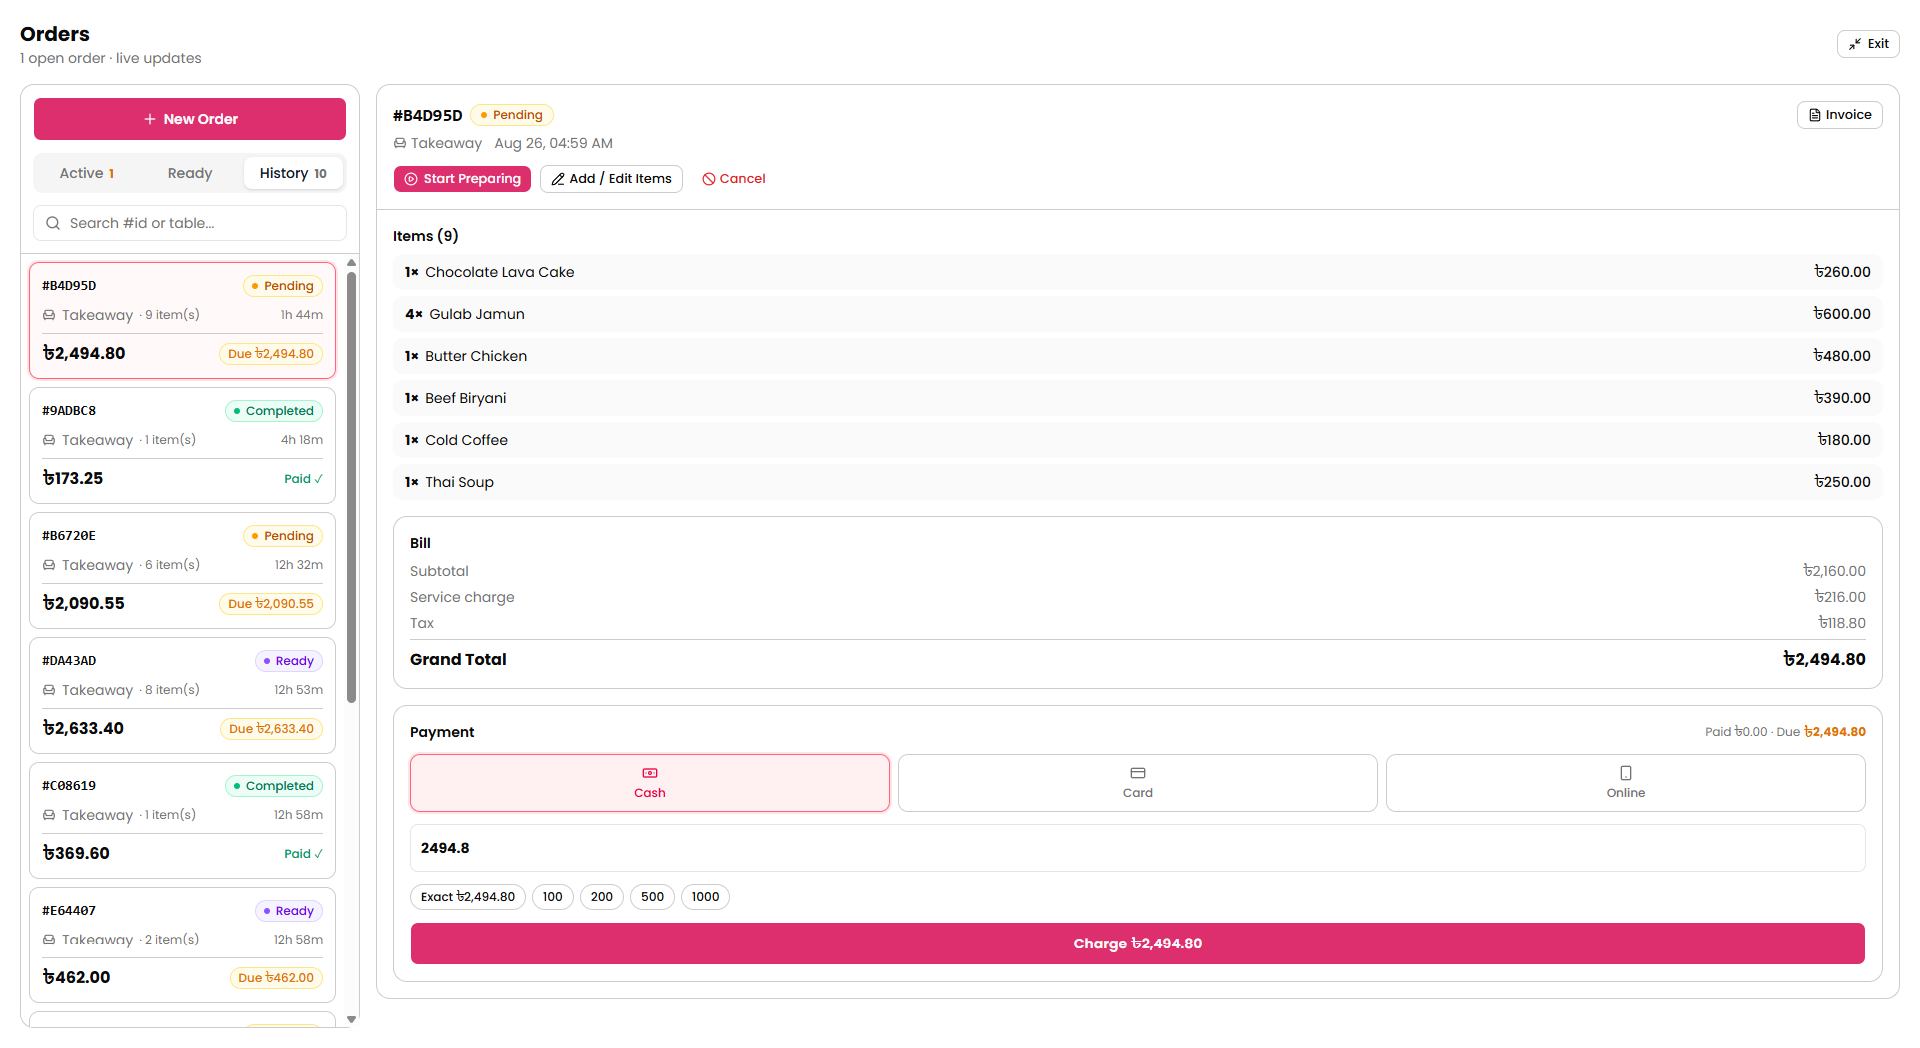
Task: Click the order list scroll up arrow
Action: [352, 263]
